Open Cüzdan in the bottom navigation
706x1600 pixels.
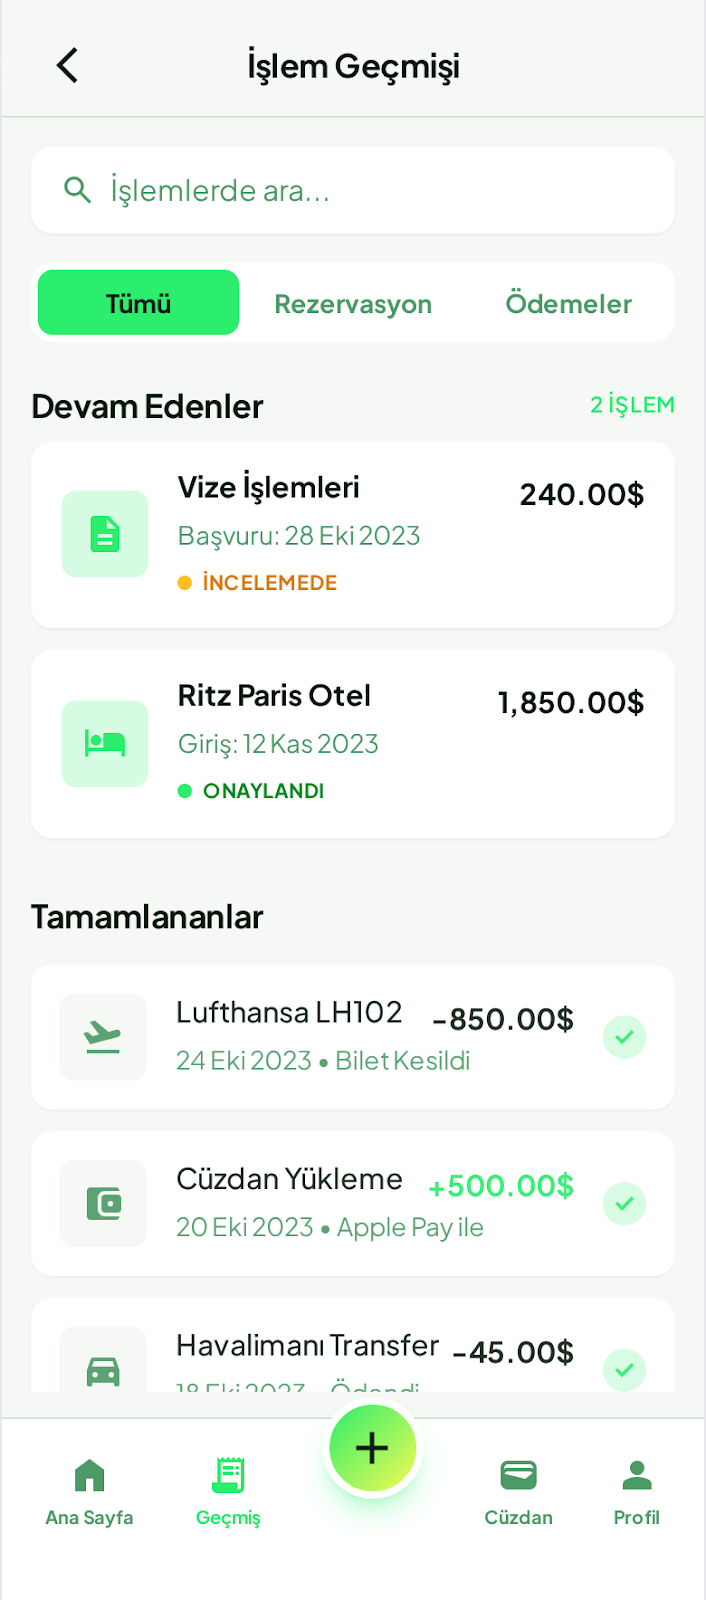click(x=518, y=1491)
